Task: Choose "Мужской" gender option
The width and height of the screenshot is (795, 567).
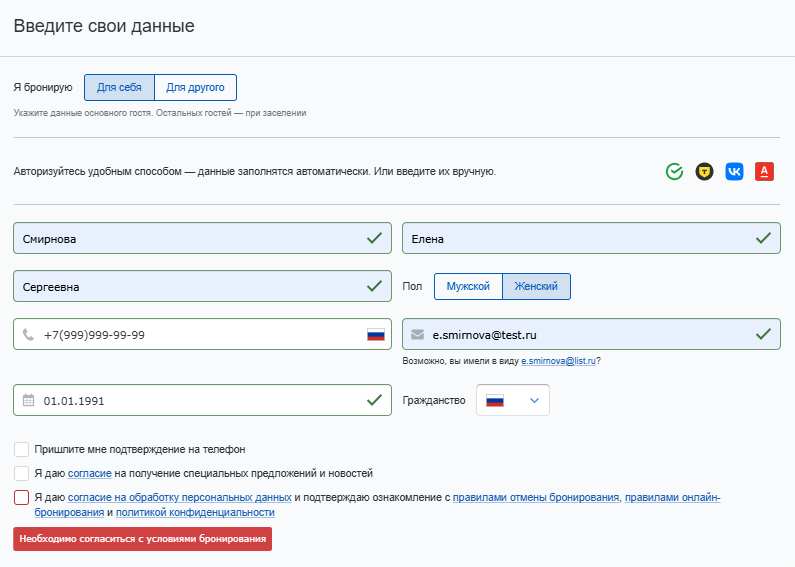Action: coord(468,287)
